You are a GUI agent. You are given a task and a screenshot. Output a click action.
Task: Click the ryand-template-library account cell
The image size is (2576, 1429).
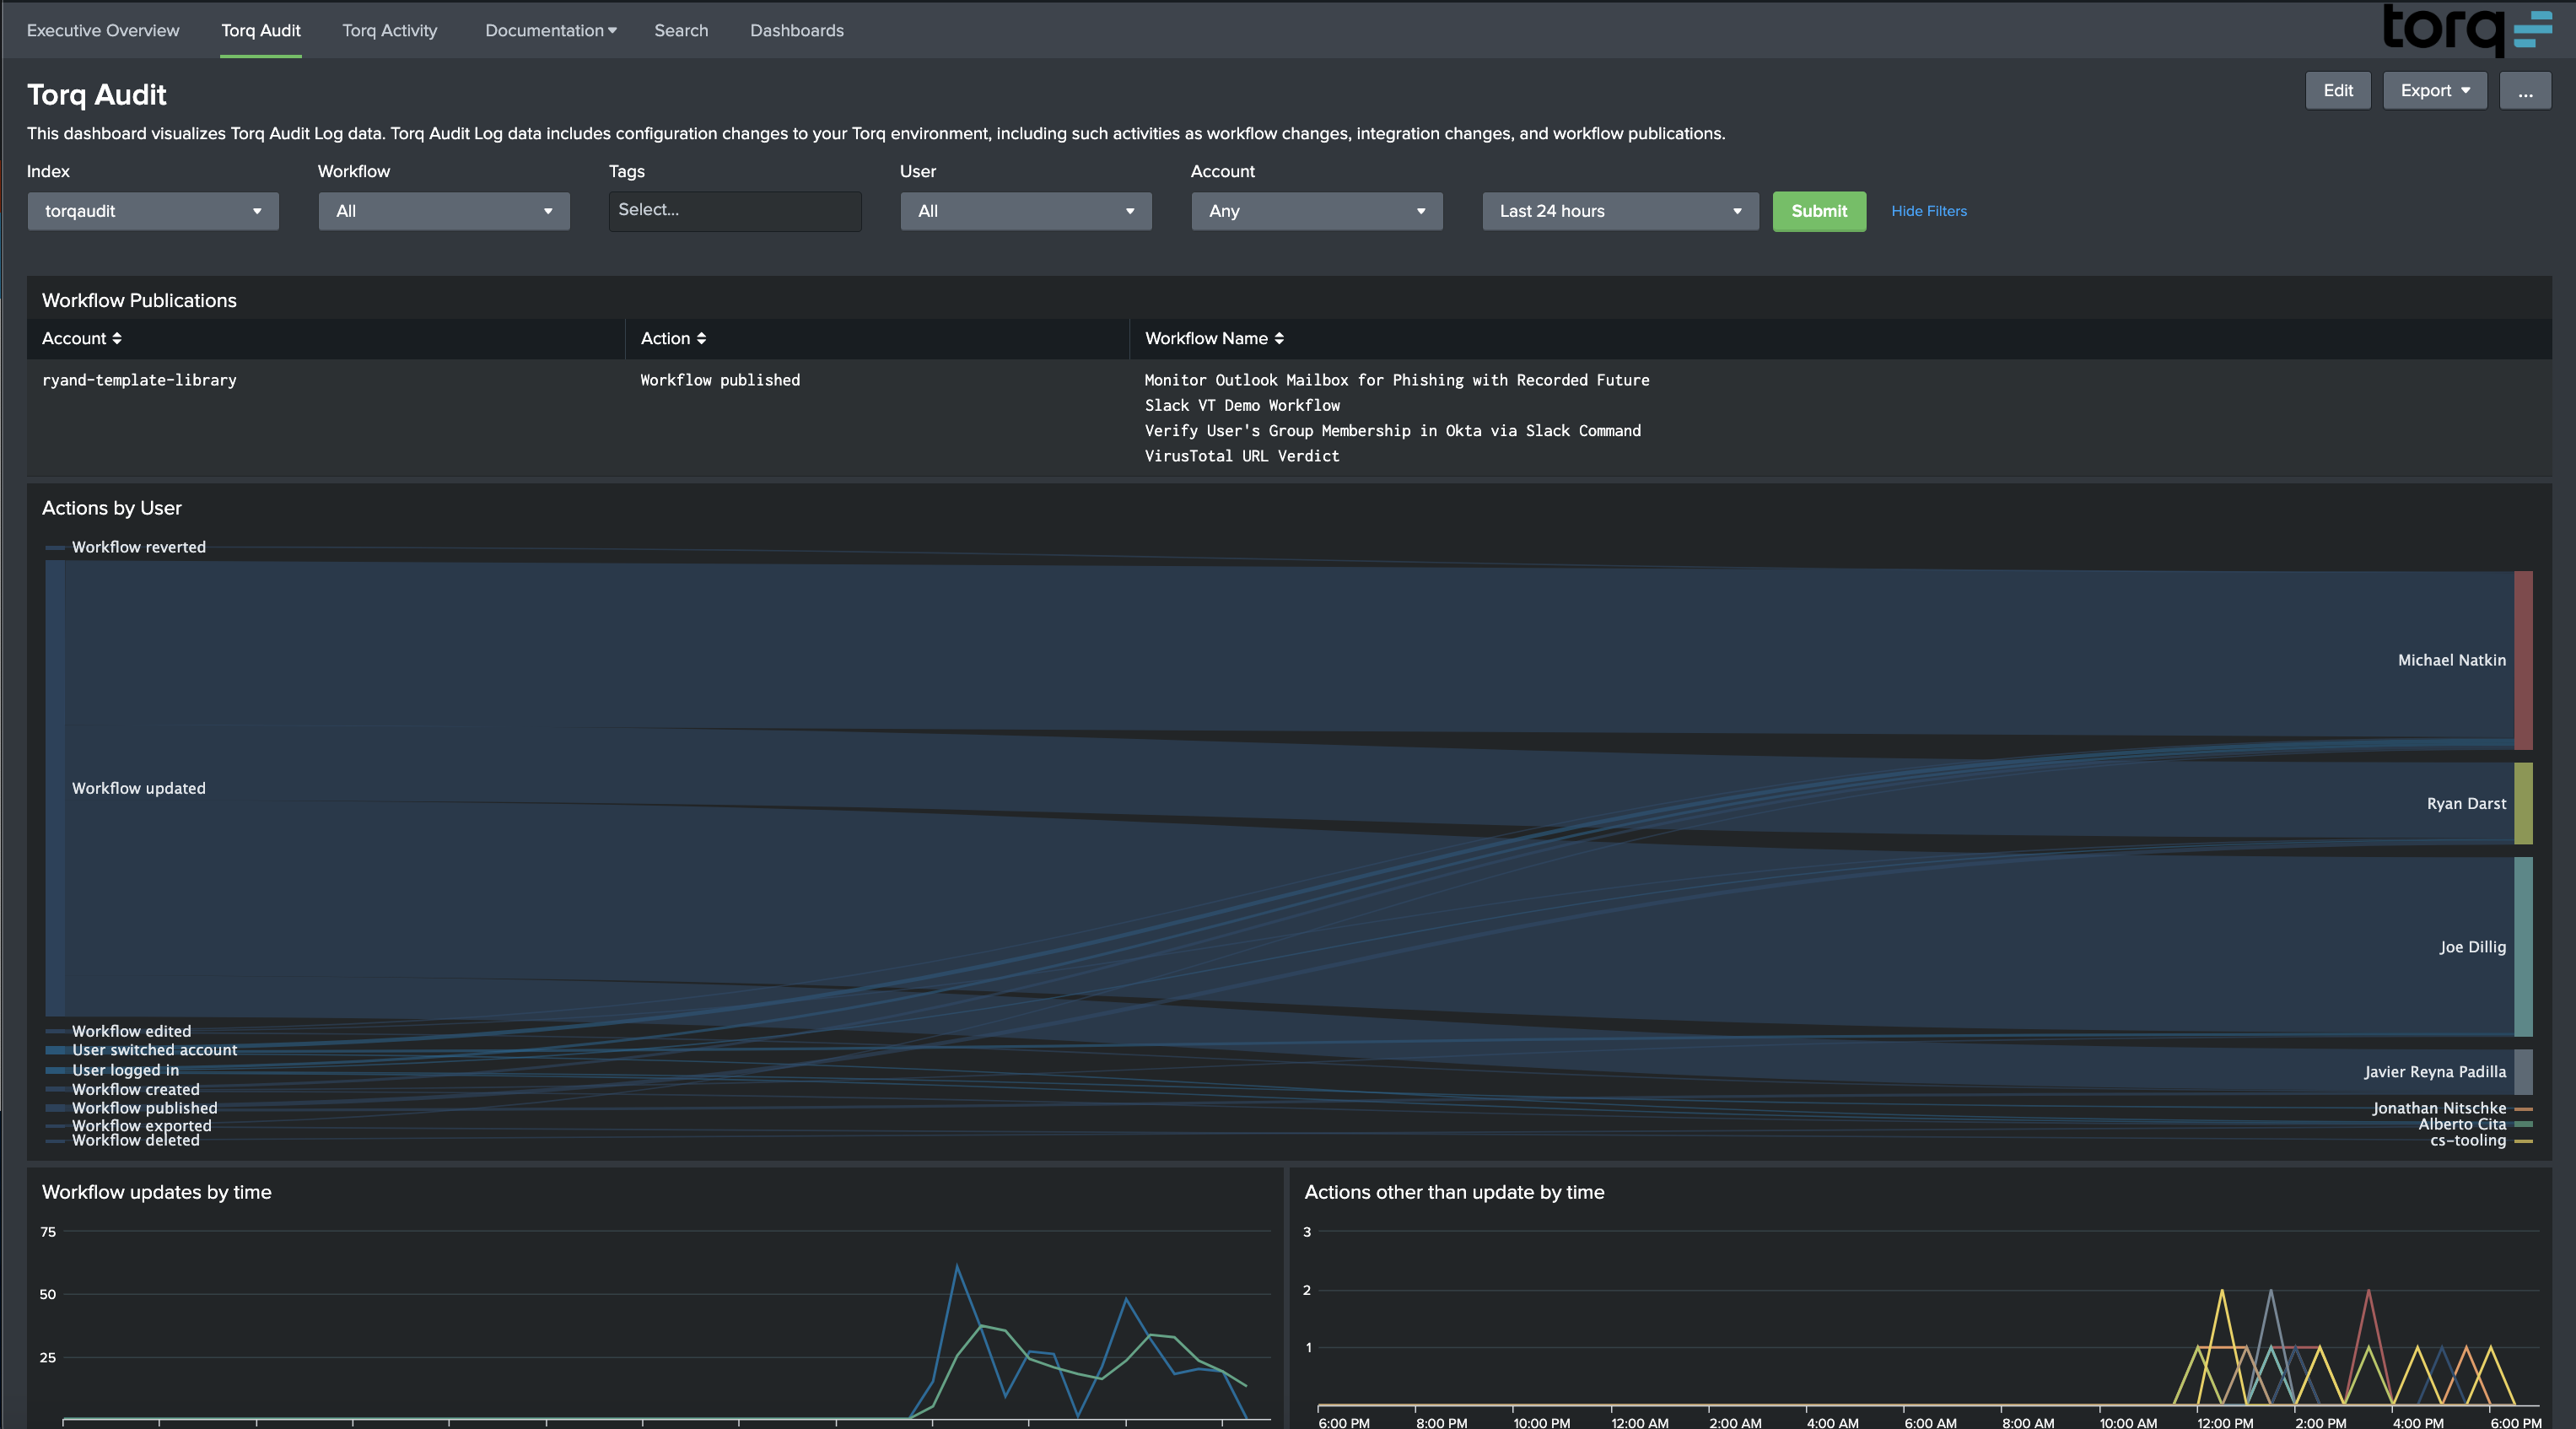click(x=139, y=380)
